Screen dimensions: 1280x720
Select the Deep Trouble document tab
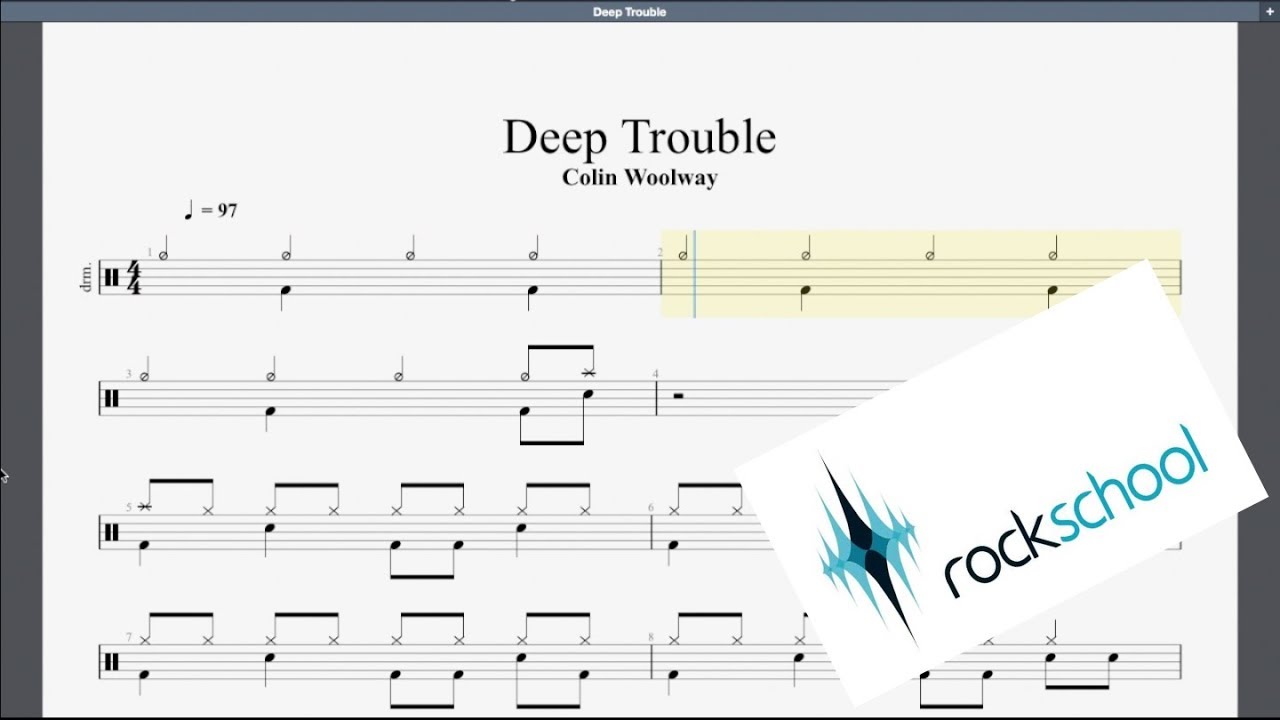click(x=629, y=12)
